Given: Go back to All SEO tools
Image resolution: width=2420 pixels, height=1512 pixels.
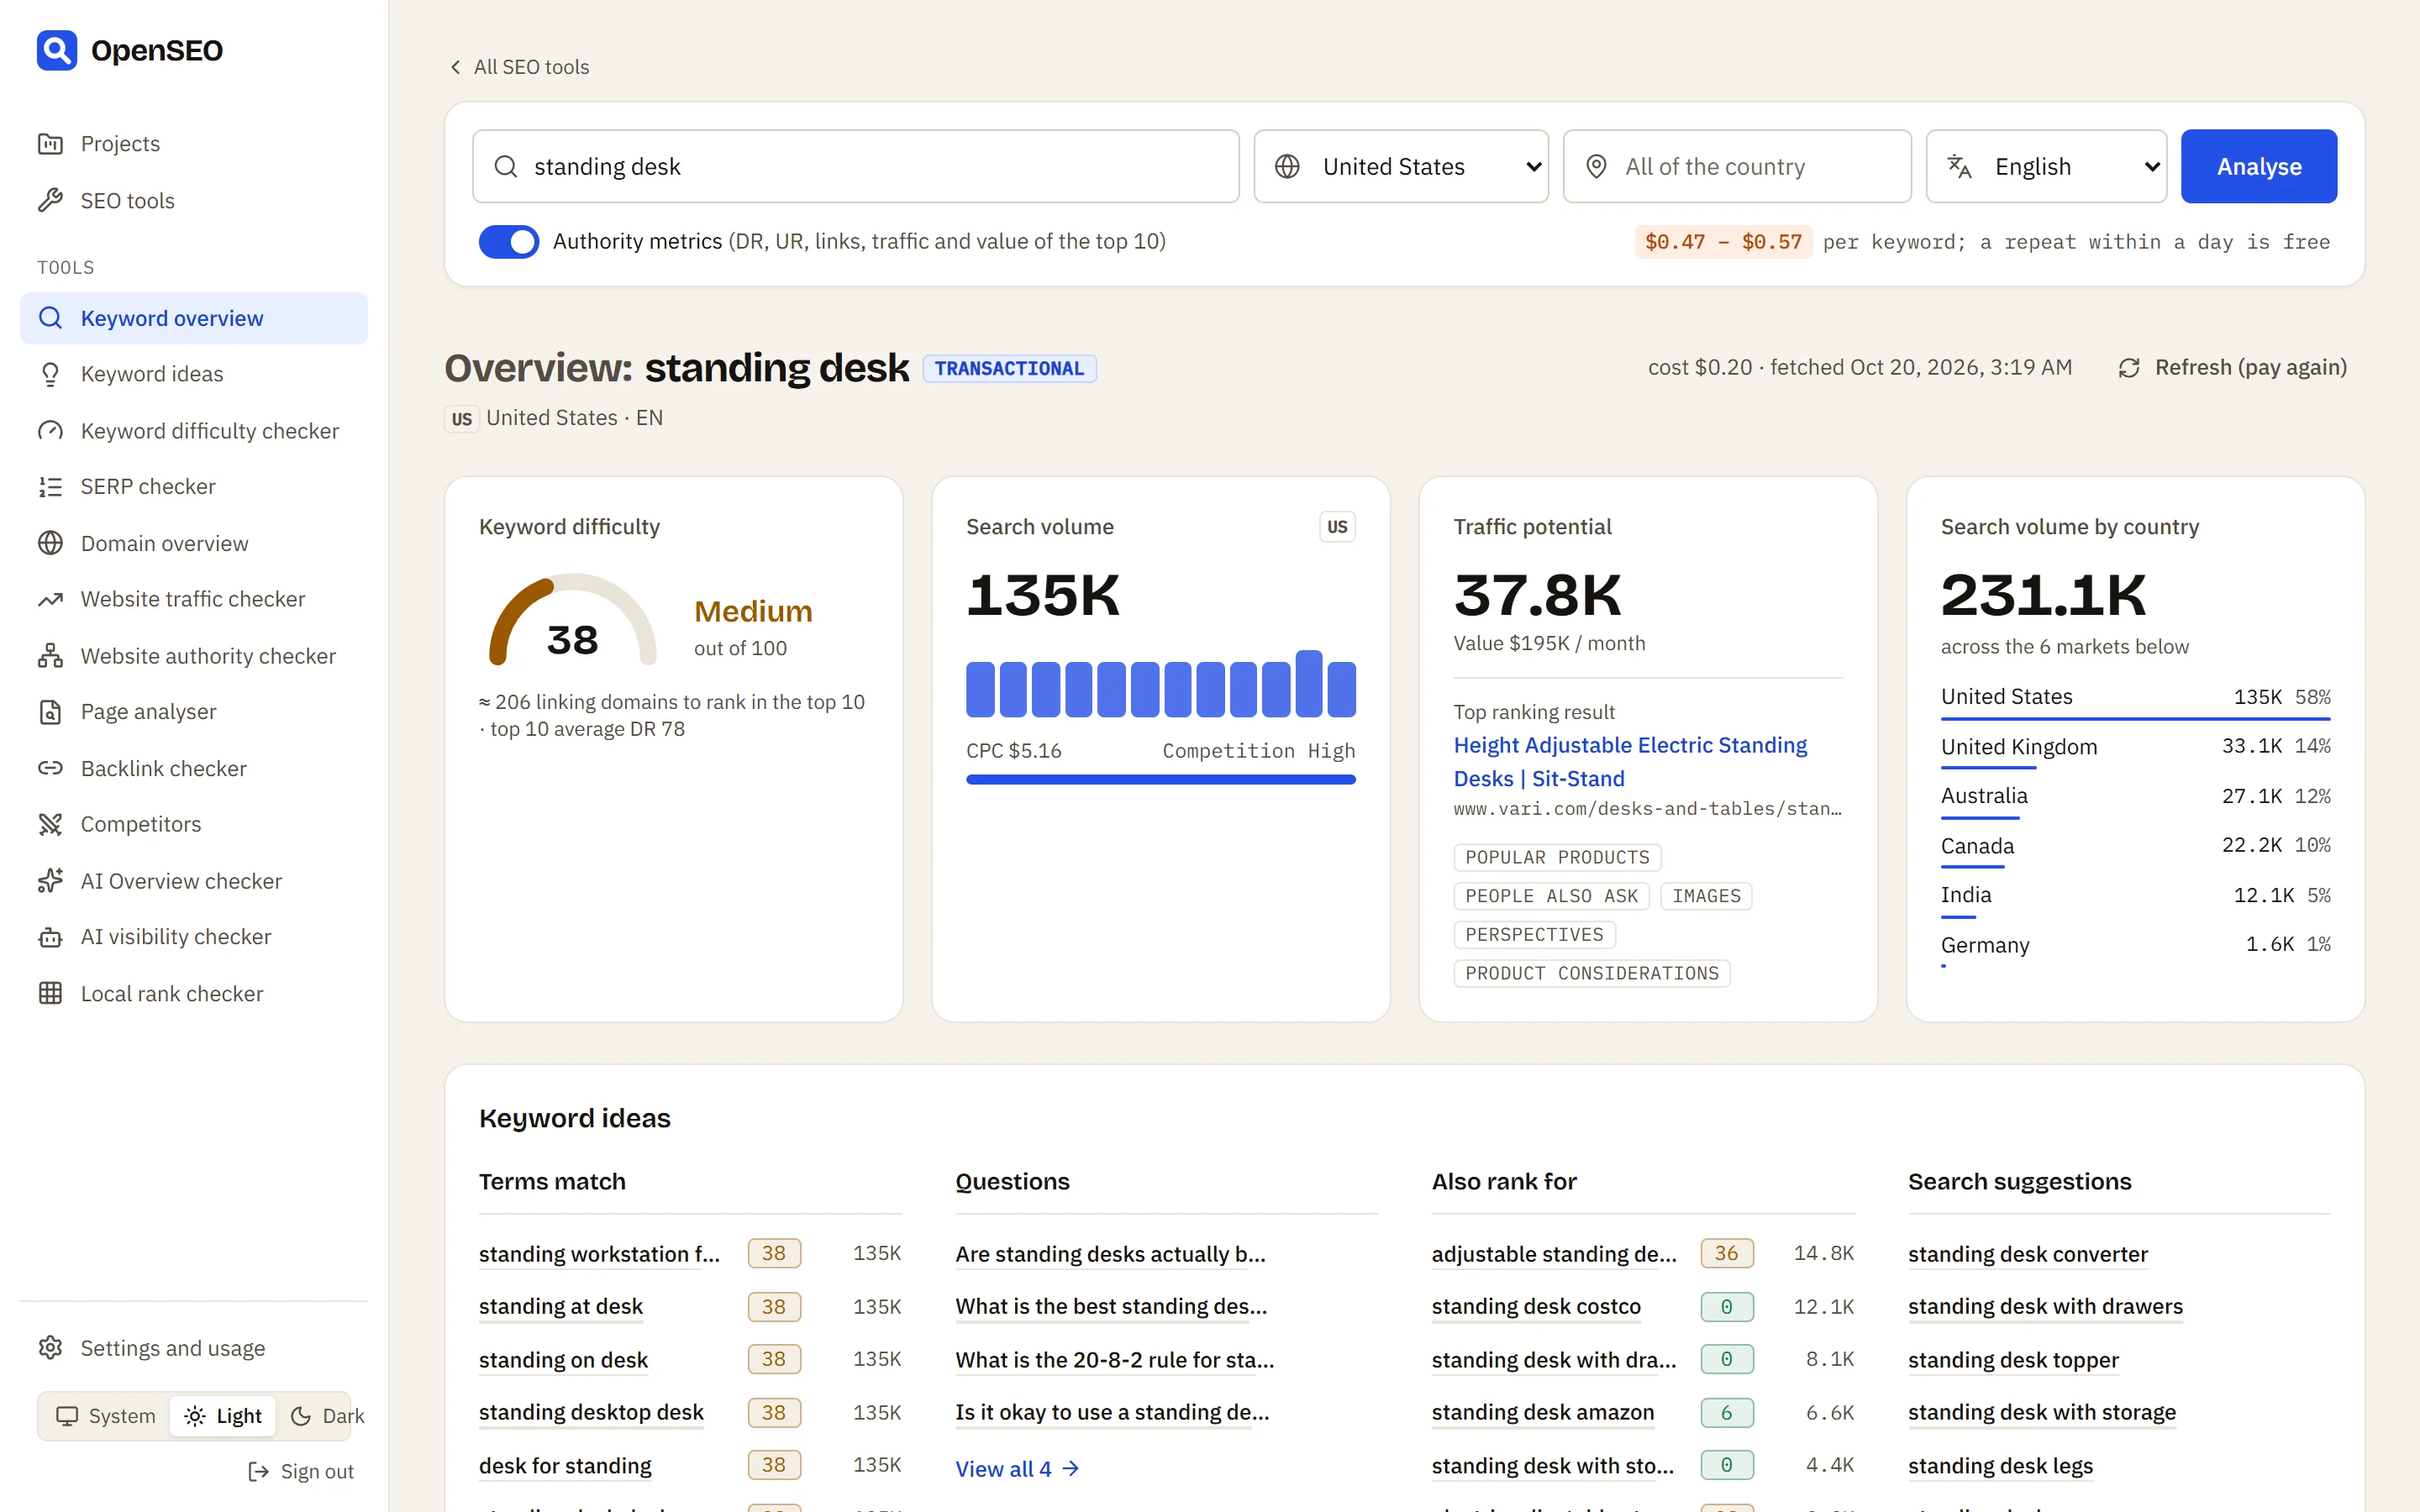Looking at the screenshot, I should (x=519, y=67).
